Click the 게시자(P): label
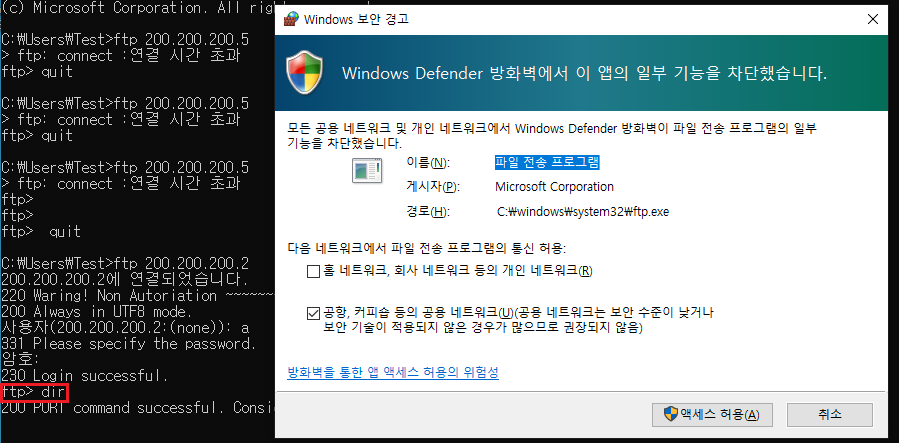This screenshot has height=443, width=899. point(433,187)
